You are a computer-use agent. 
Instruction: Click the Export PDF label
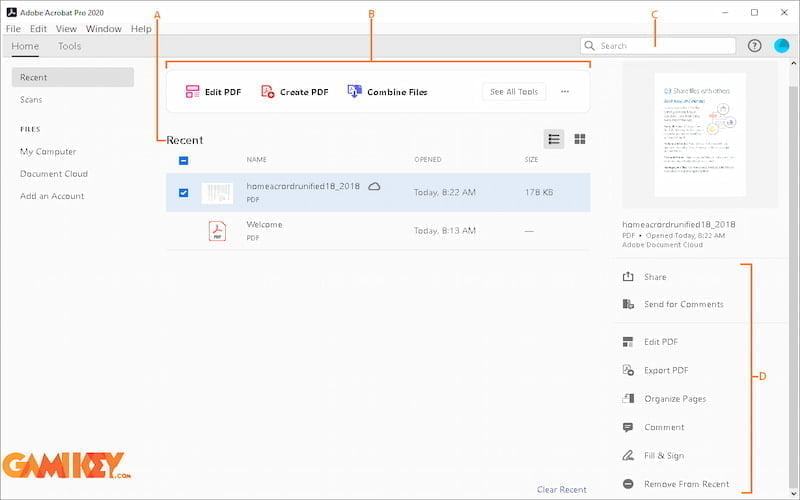click(666, 370)
